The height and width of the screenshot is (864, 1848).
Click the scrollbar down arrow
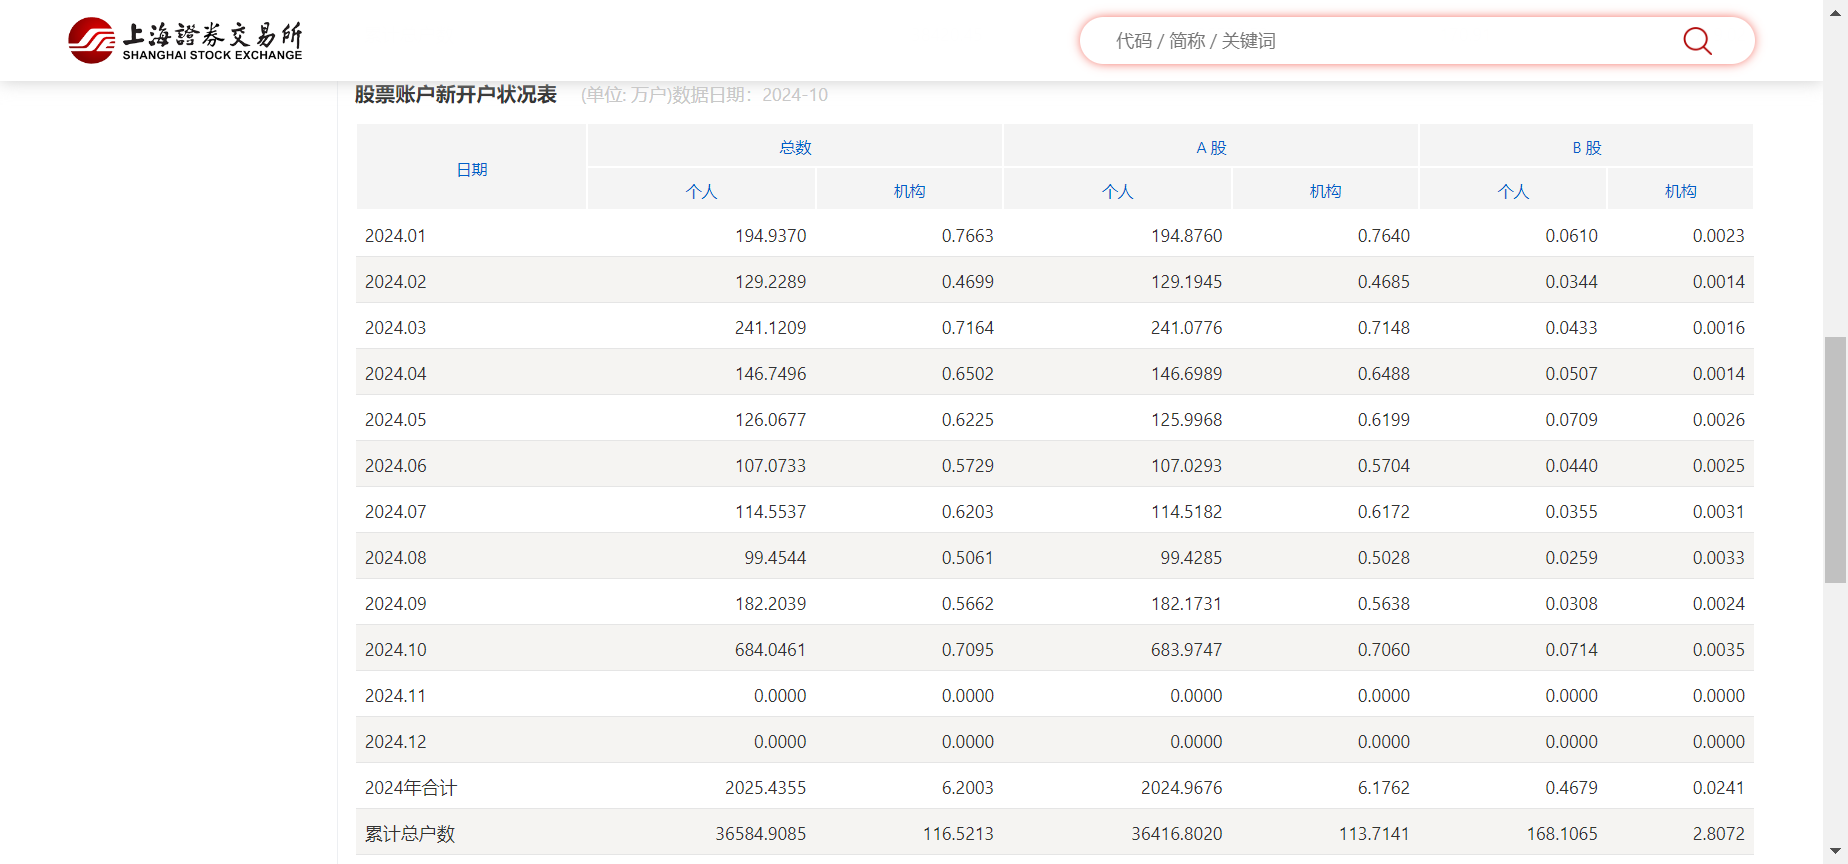click(x=1835, y=852)
